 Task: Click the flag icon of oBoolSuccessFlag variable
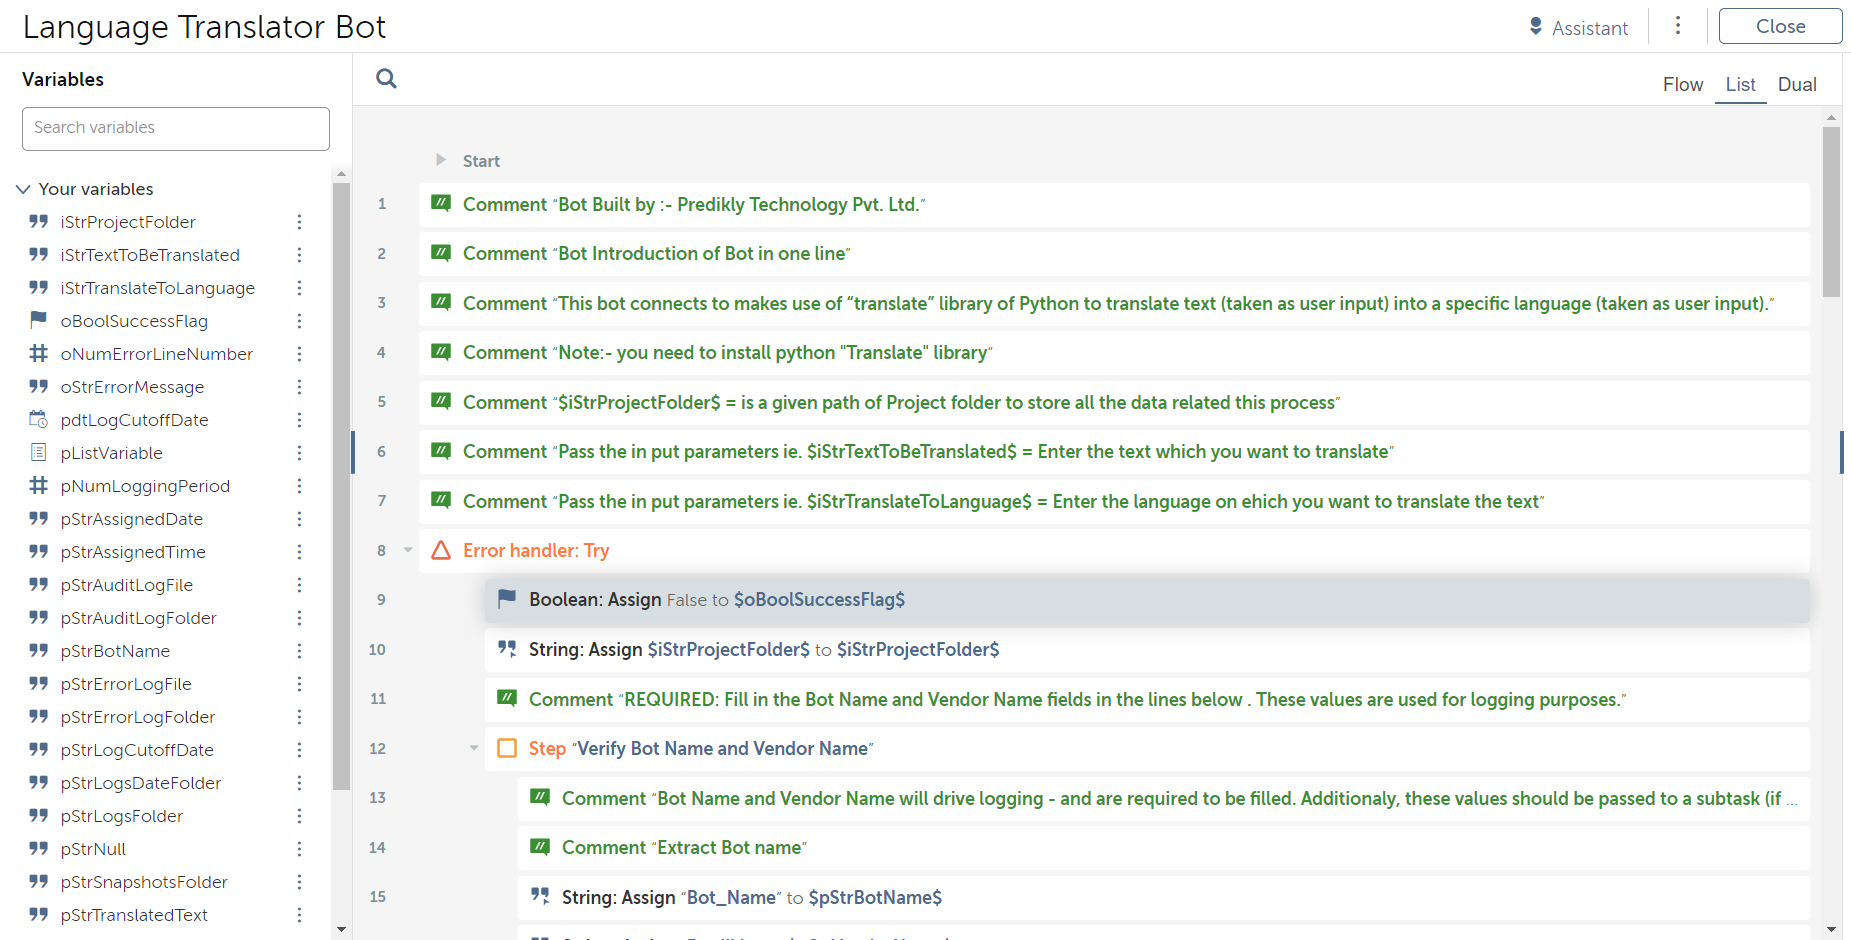click(x=38, y=320)
